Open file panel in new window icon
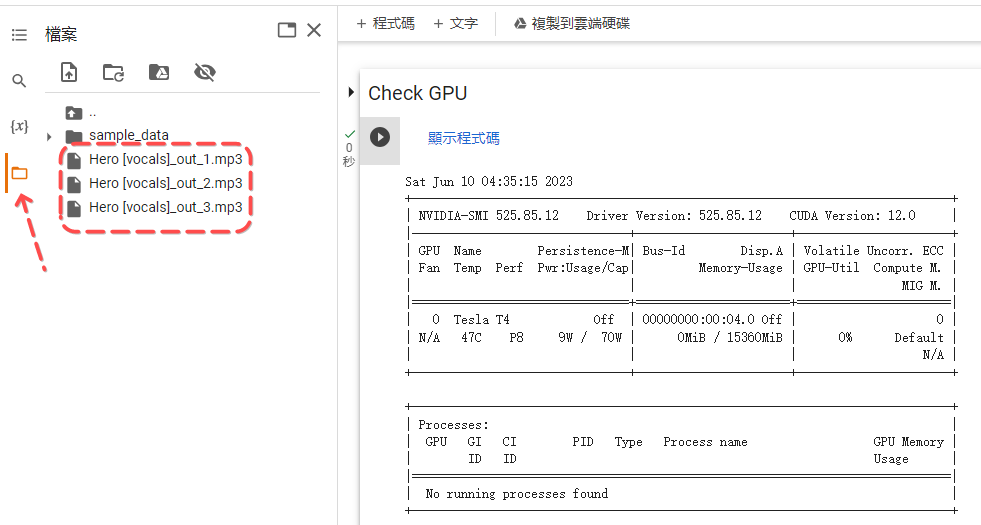 pos(287,30)
